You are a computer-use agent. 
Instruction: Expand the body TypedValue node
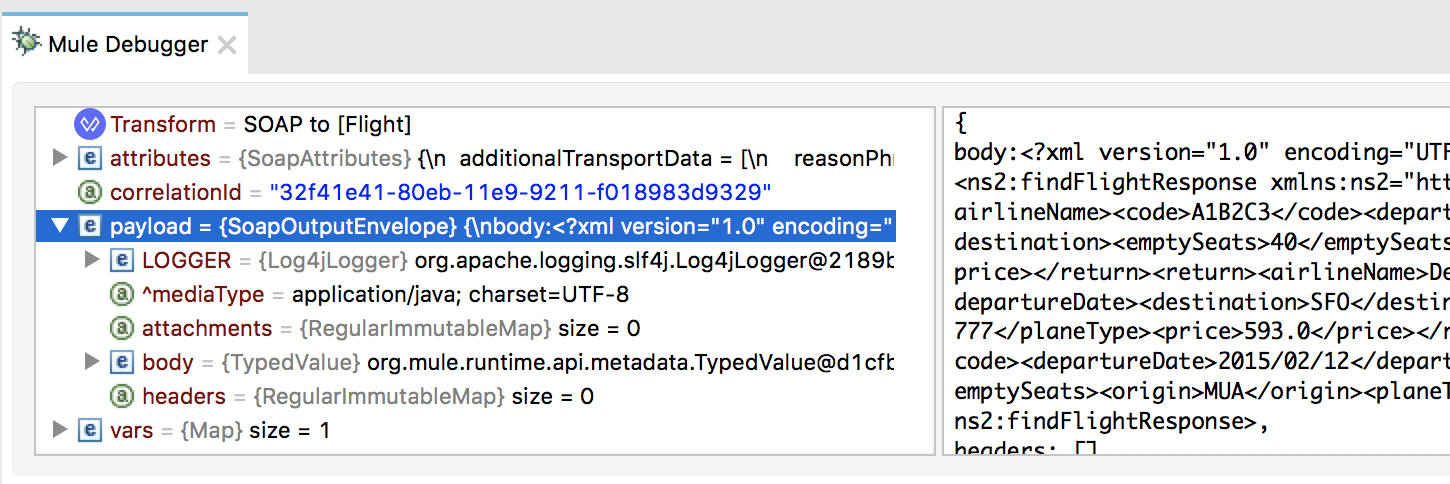coord(92,362)
